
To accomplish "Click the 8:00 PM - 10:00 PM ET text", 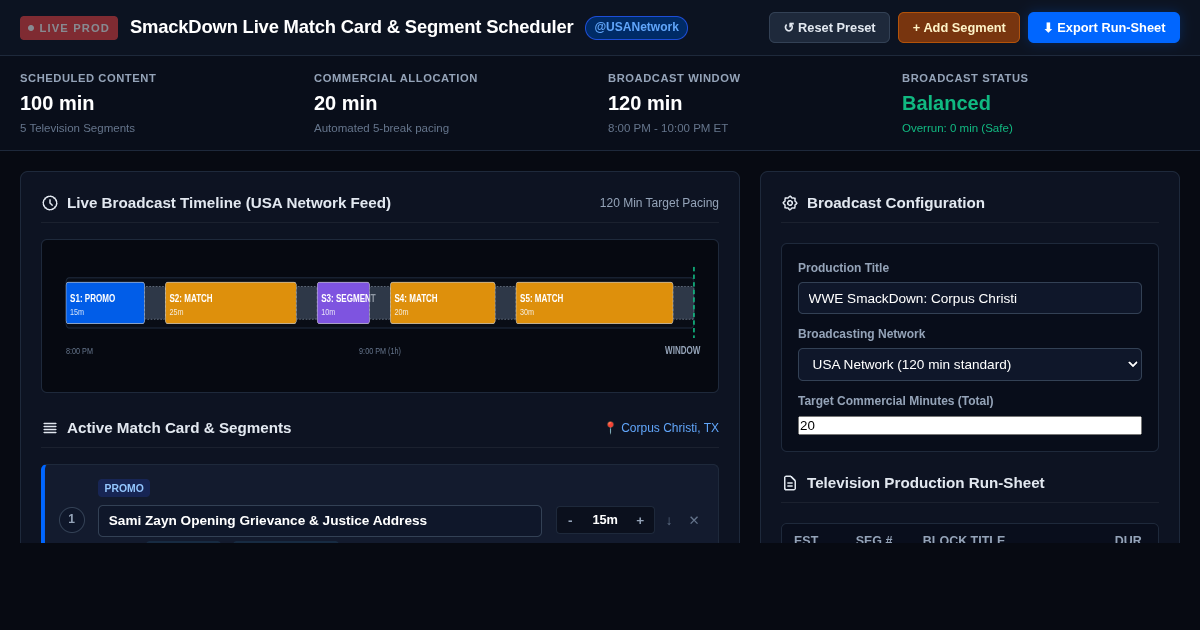I will tap(668, 128).
